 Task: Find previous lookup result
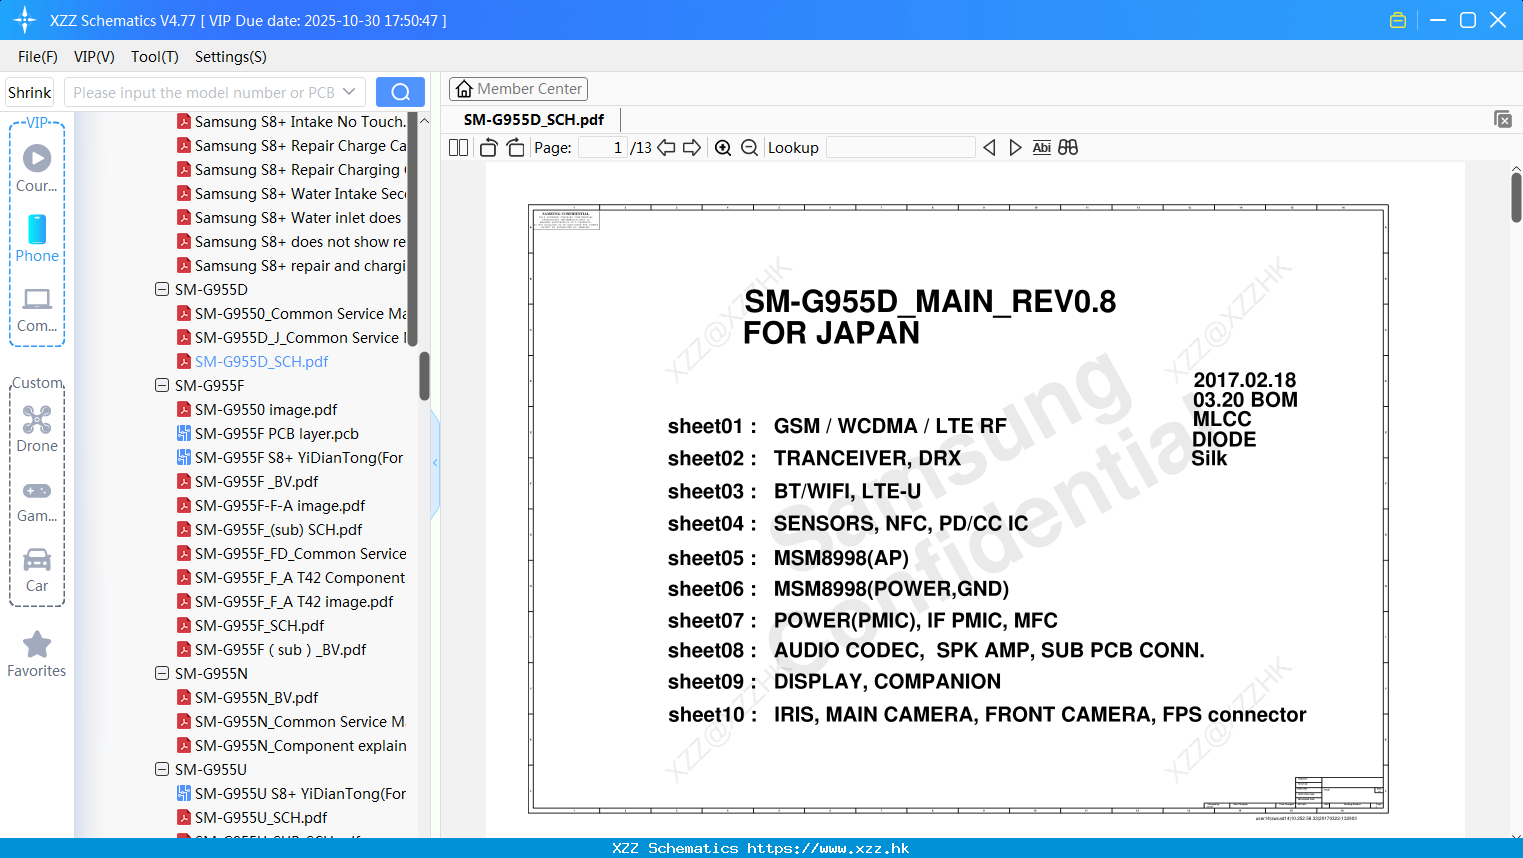(989, 147)
